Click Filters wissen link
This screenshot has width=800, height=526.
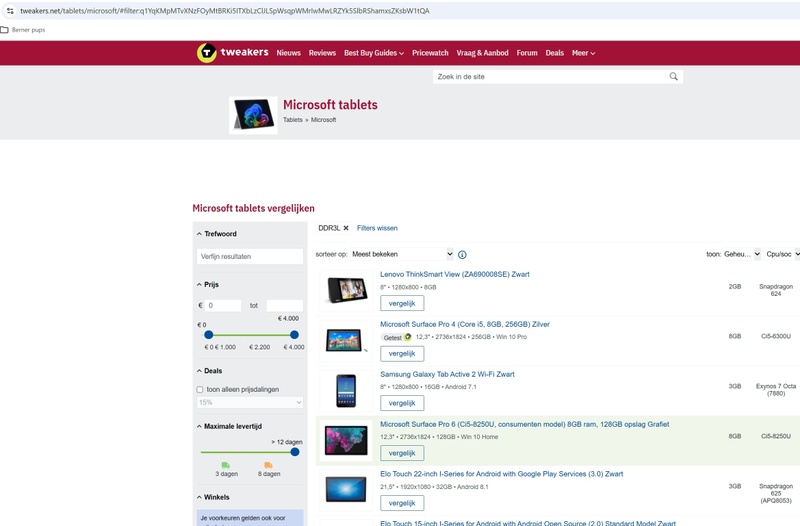377,228
